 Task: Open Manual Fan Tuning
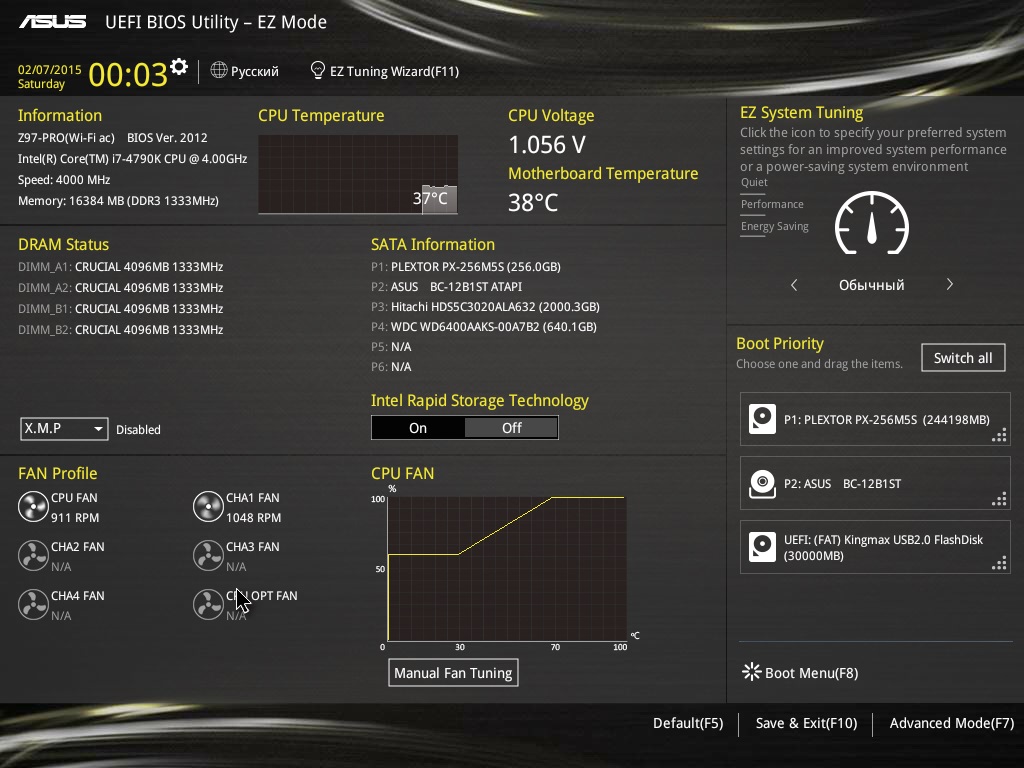tap(453, 673)
